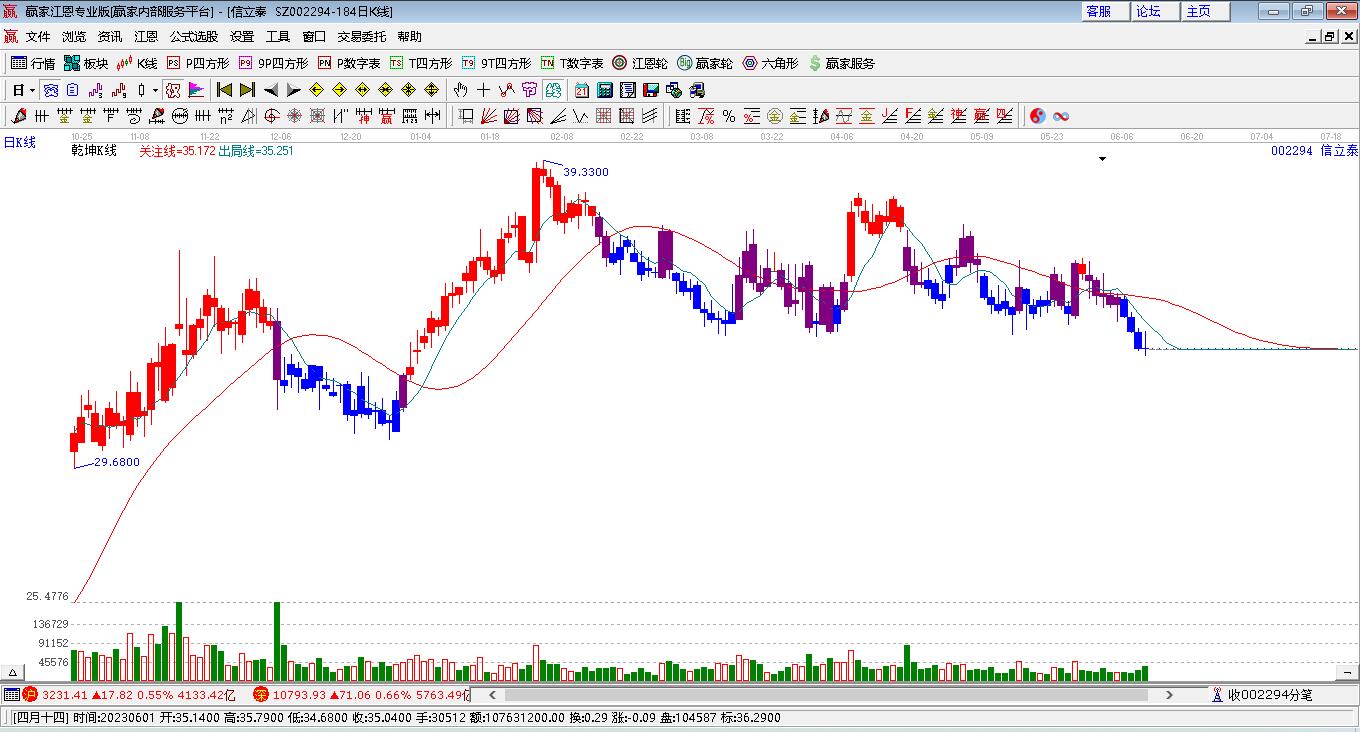
Task: Open the 资讯 menu
Action: coord(110,36)
